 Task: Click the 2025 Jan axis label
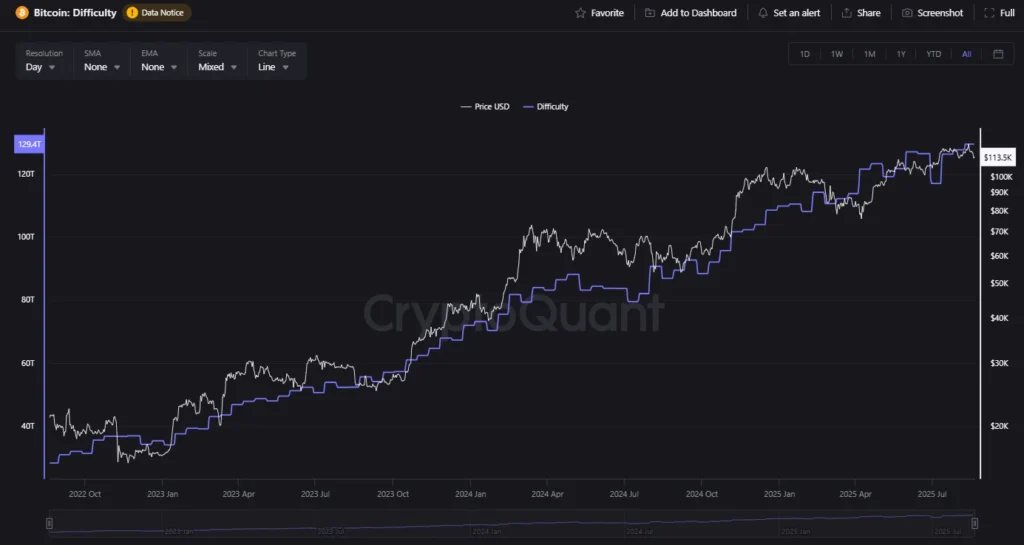[x=779, y=494]
